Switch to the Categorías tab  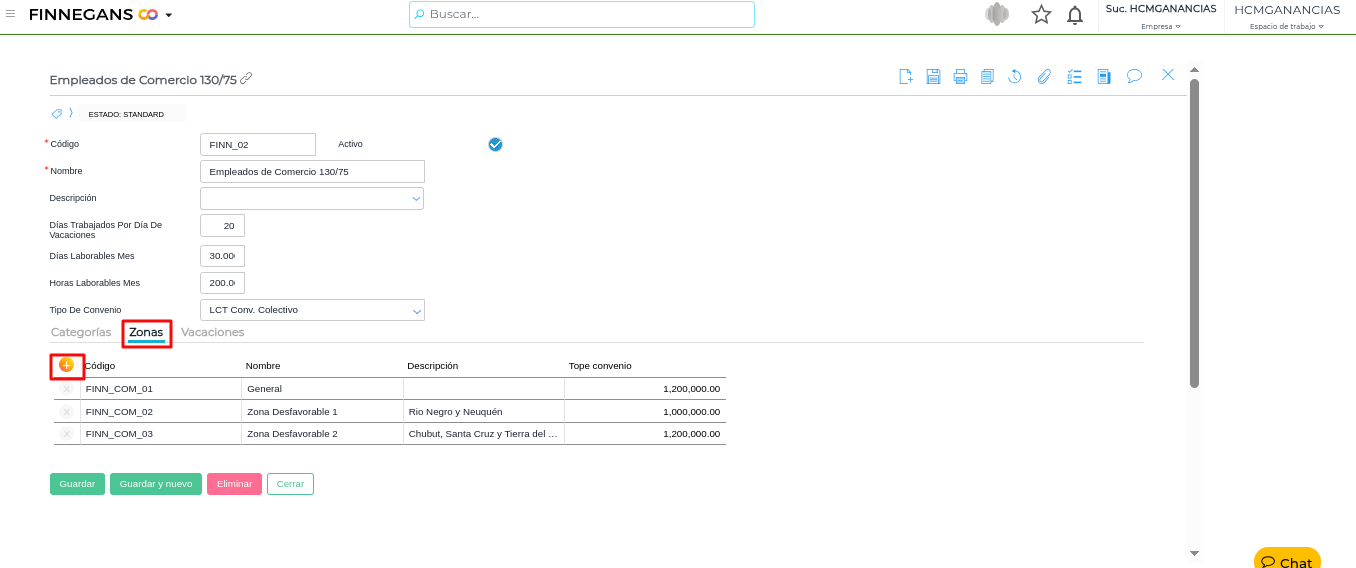pos(81,332)
